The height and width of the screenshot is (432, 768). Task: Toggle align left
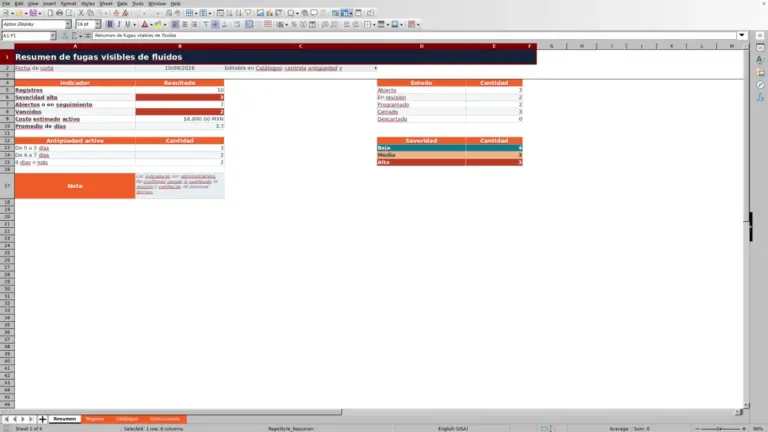pos(175,24)
